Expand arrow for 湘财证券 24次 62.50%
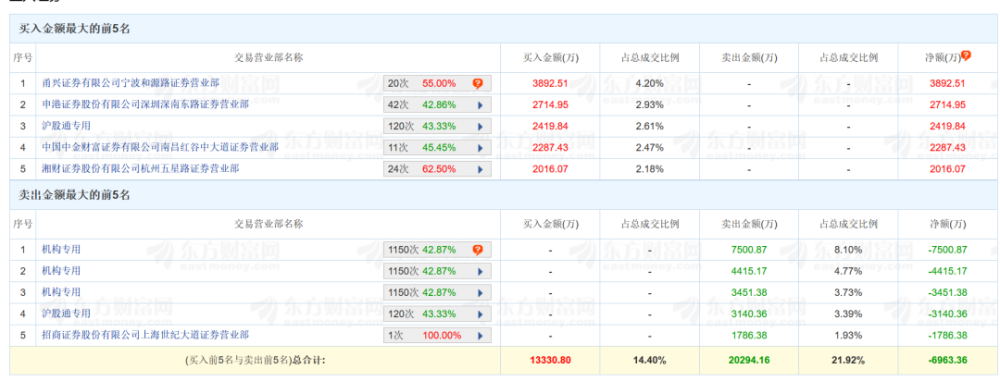 point(480,170)
